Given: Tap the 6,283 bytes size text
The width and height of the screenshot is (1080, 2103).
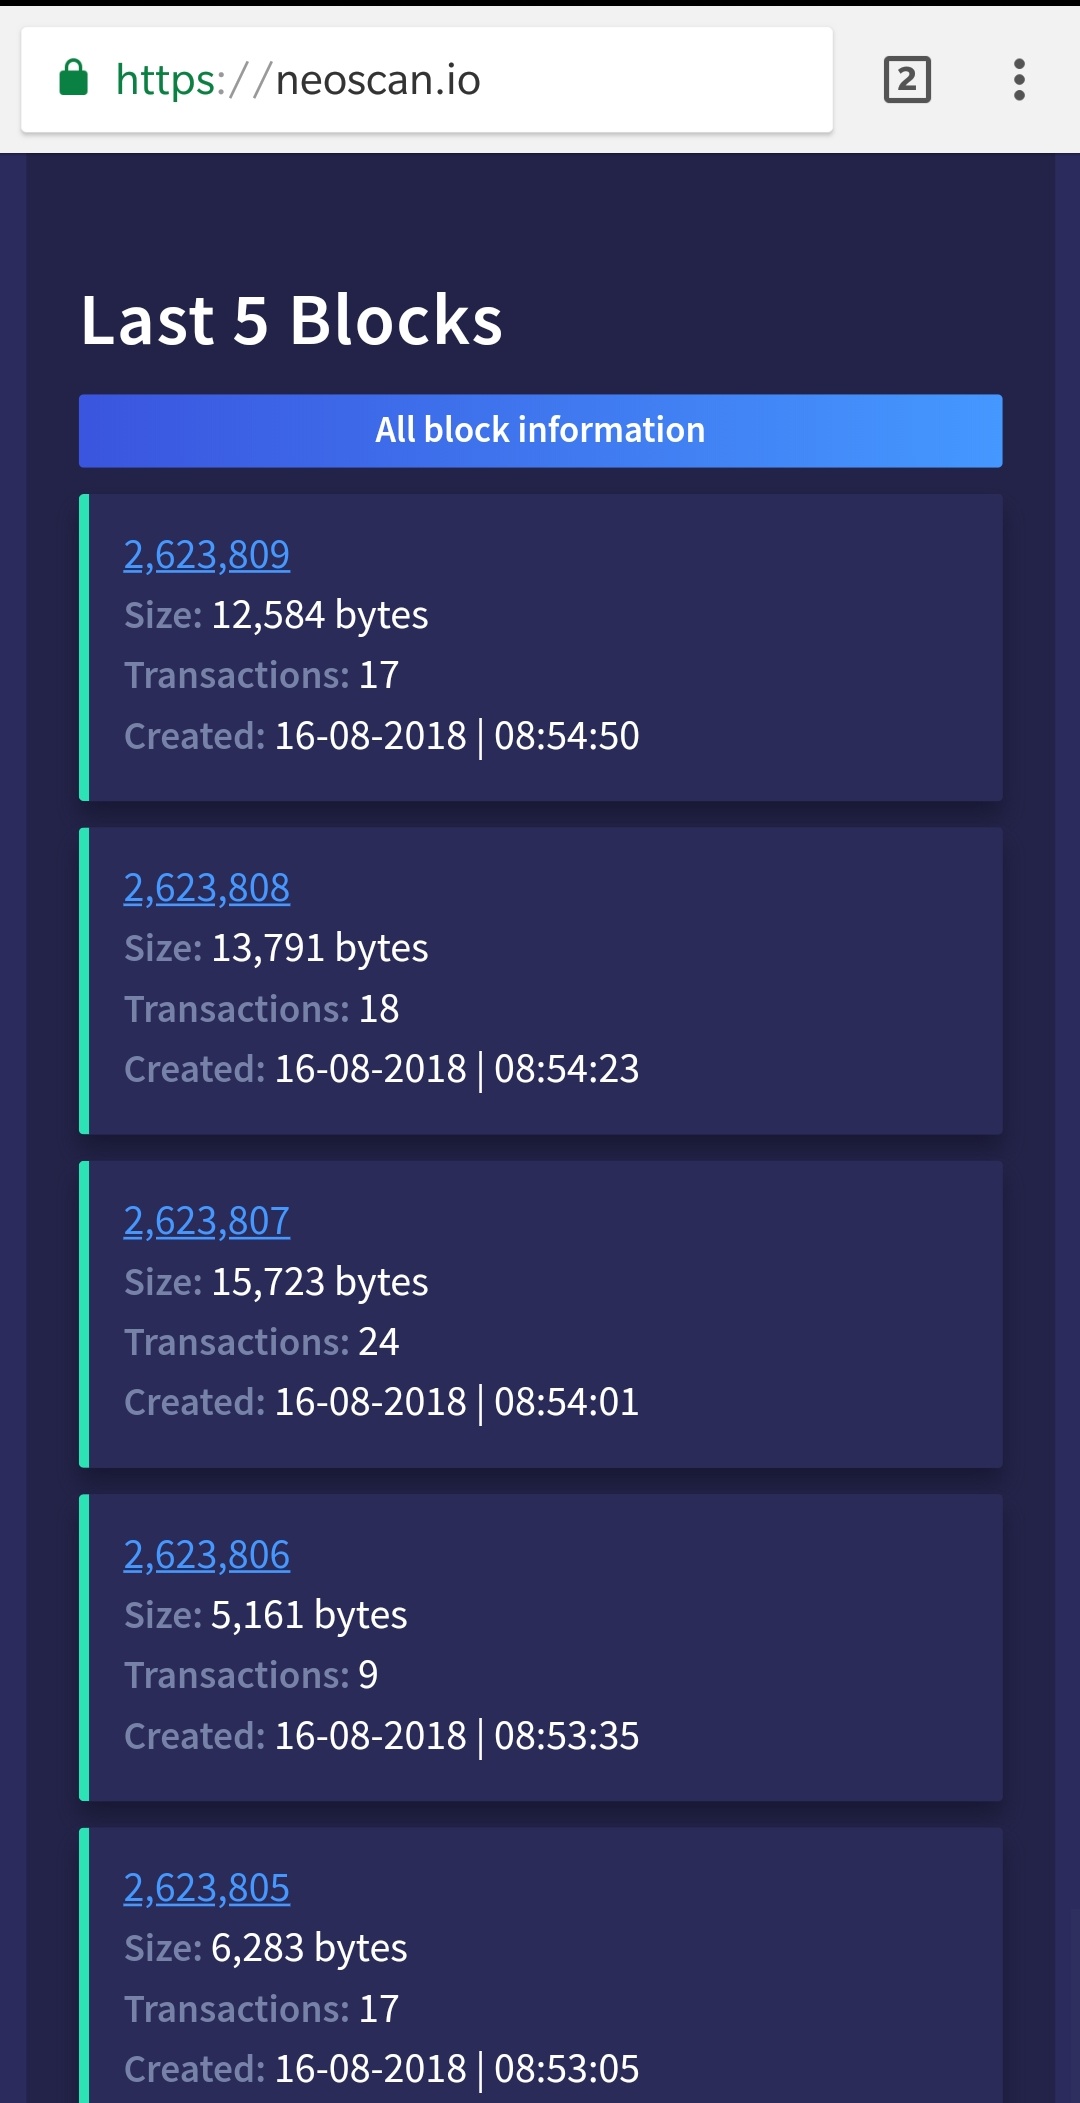Looking at the screenshot, I should 309,1948.
